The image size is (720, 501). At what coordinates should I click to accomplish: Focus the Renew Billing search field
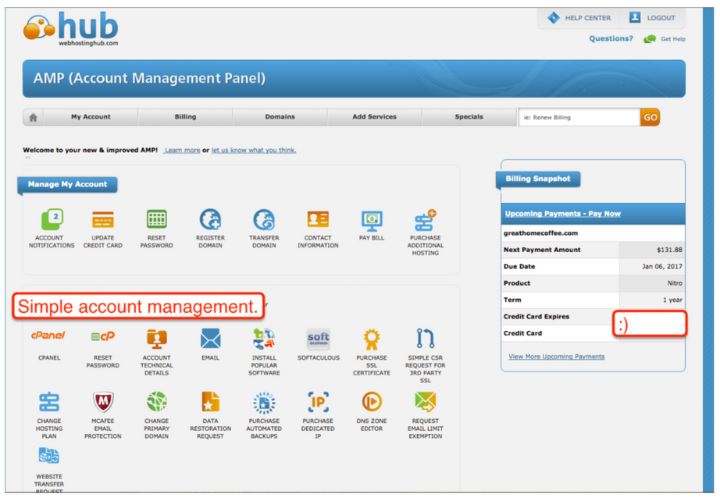[579, 117]
